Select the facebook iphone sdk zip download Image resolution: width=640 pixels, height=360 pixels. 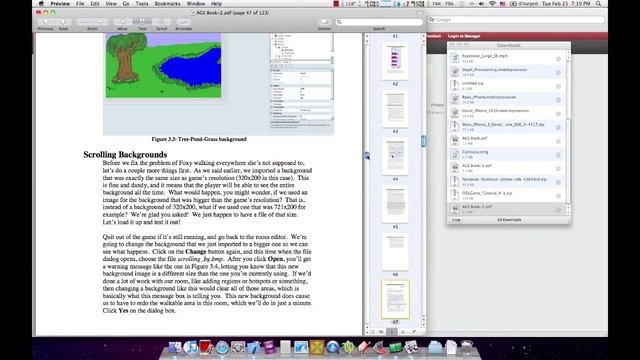tap(508, 182)
